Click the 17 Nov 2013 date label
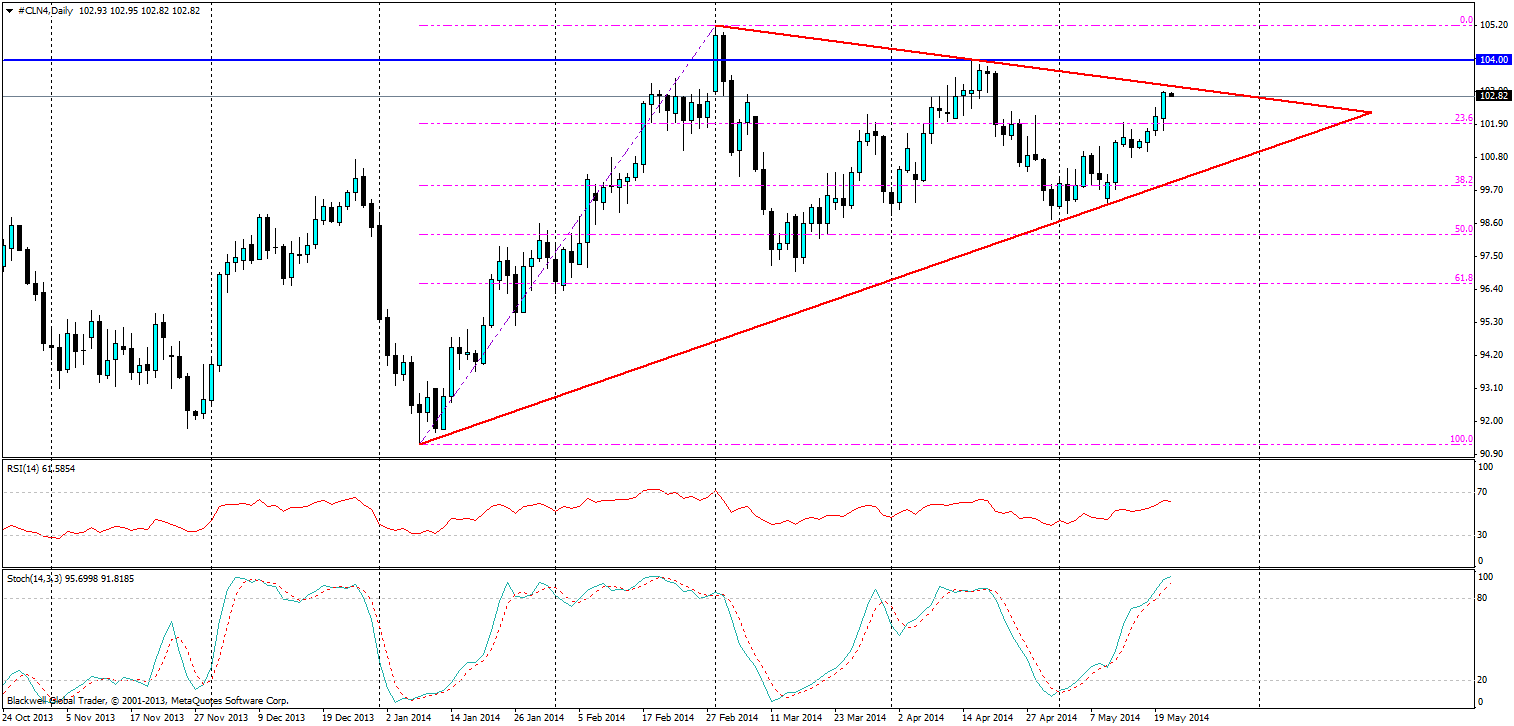1514x726 pixels. (158, 718)
